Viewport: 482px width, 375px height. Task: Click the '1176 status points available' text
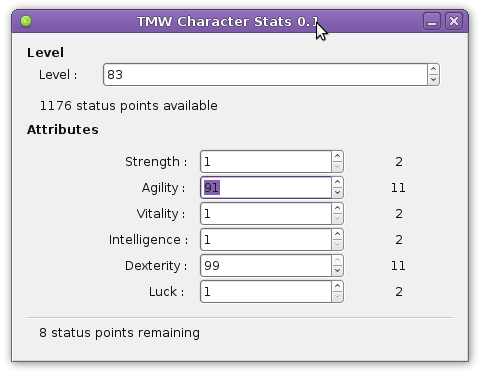[129, 106]
